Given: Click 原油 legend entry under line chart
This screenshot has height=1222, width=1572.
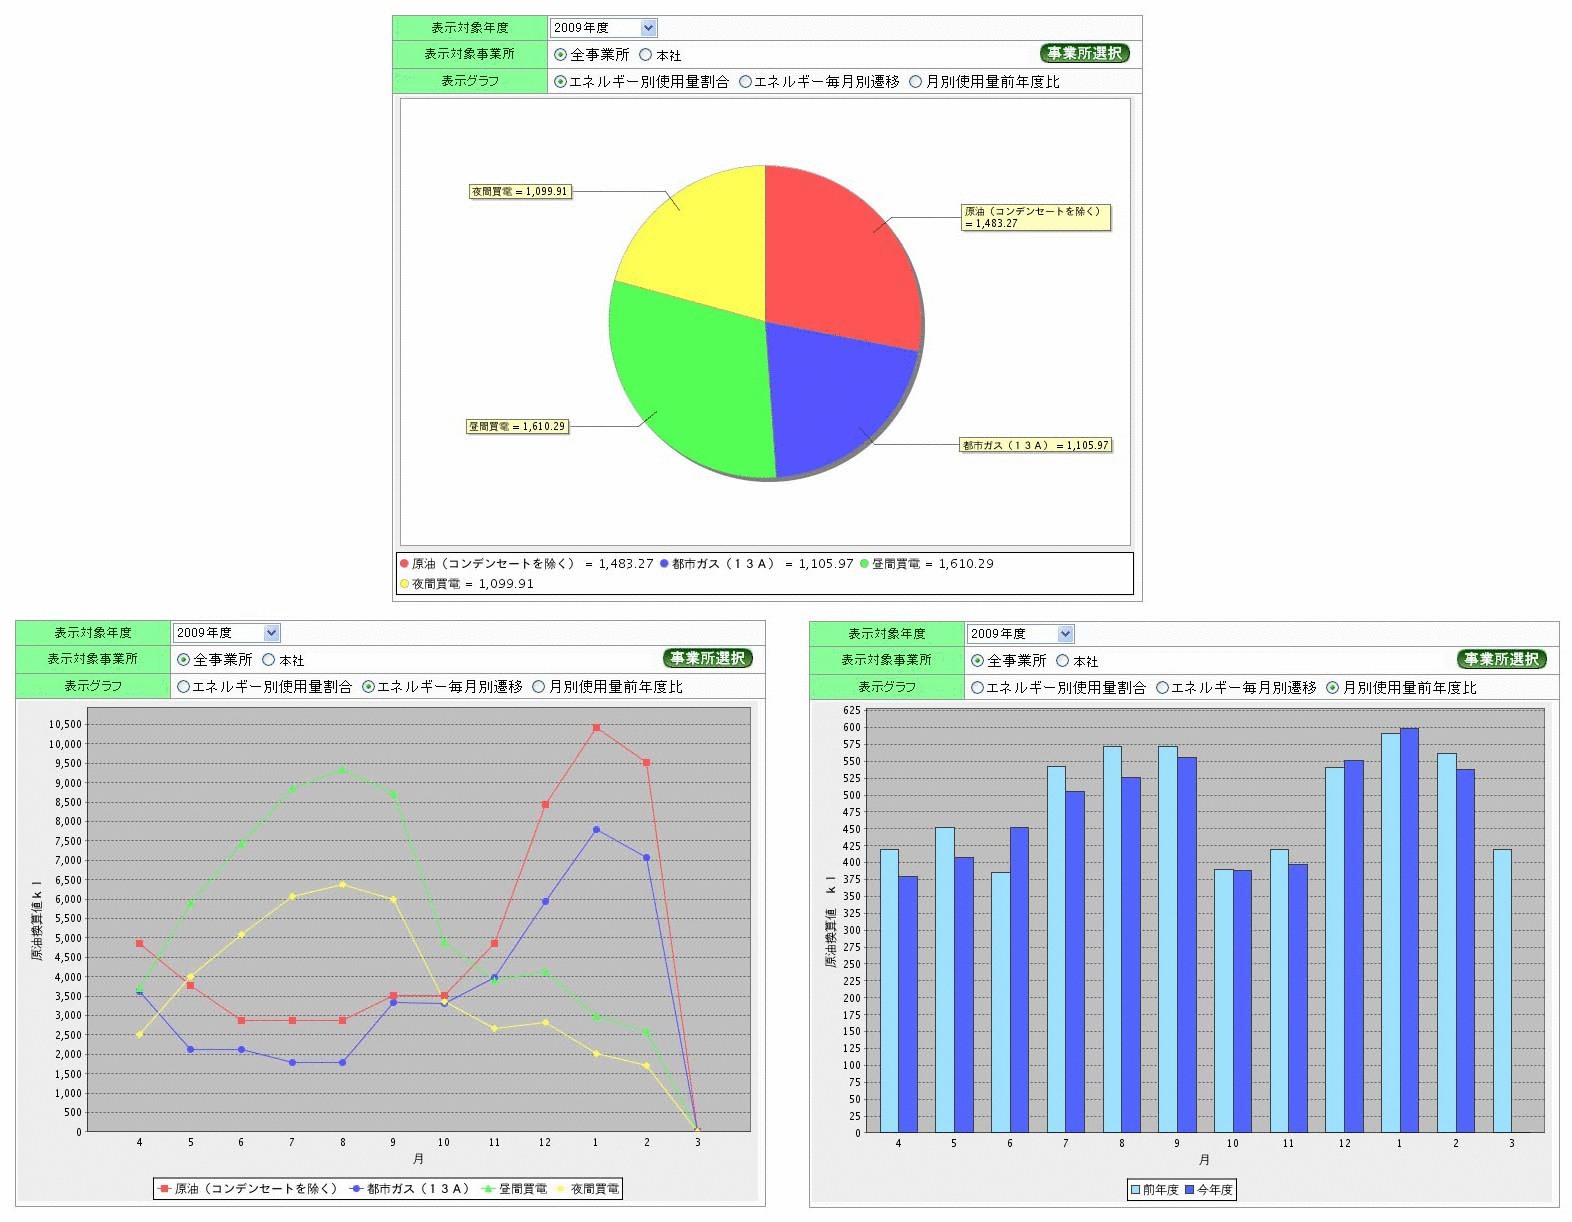Looking at the screenshot, I should [248, 1189].
